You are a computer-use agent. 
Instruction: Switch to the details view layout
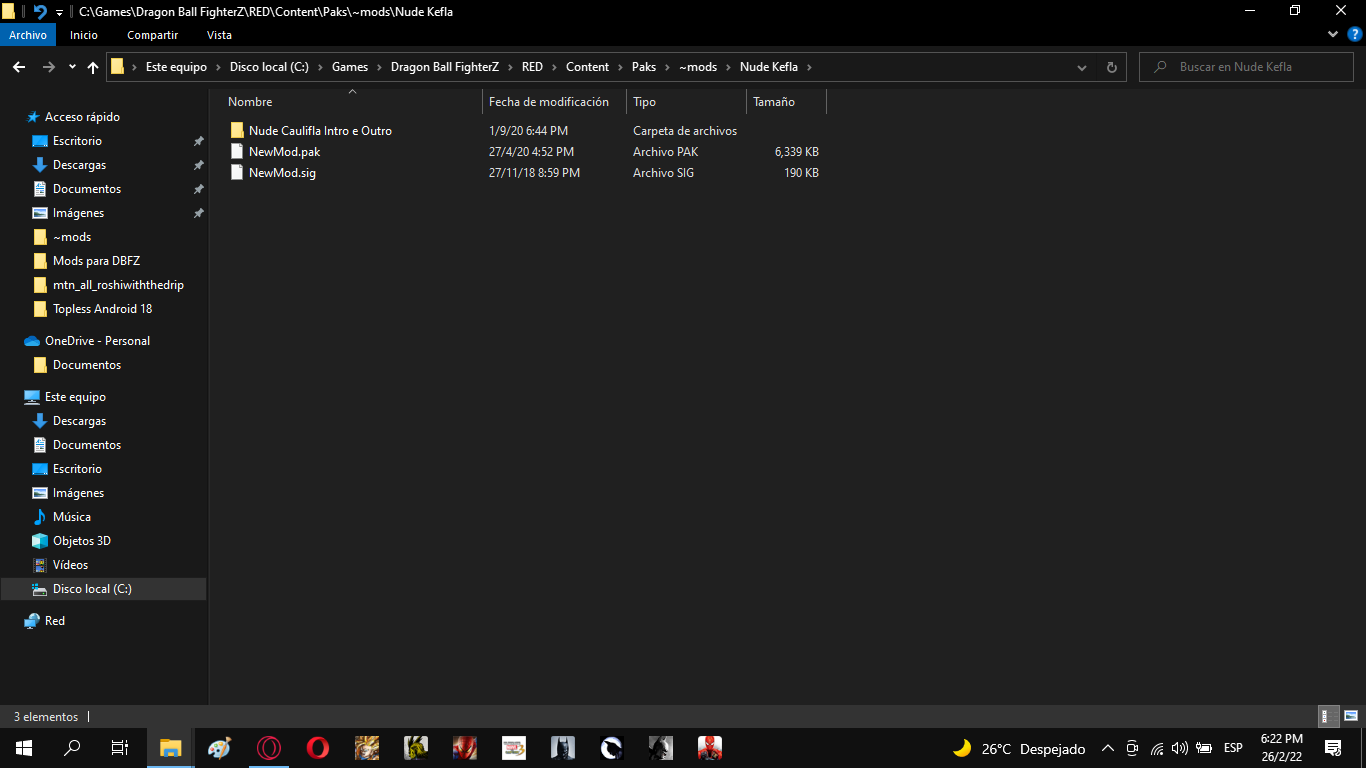(1329, 716)
